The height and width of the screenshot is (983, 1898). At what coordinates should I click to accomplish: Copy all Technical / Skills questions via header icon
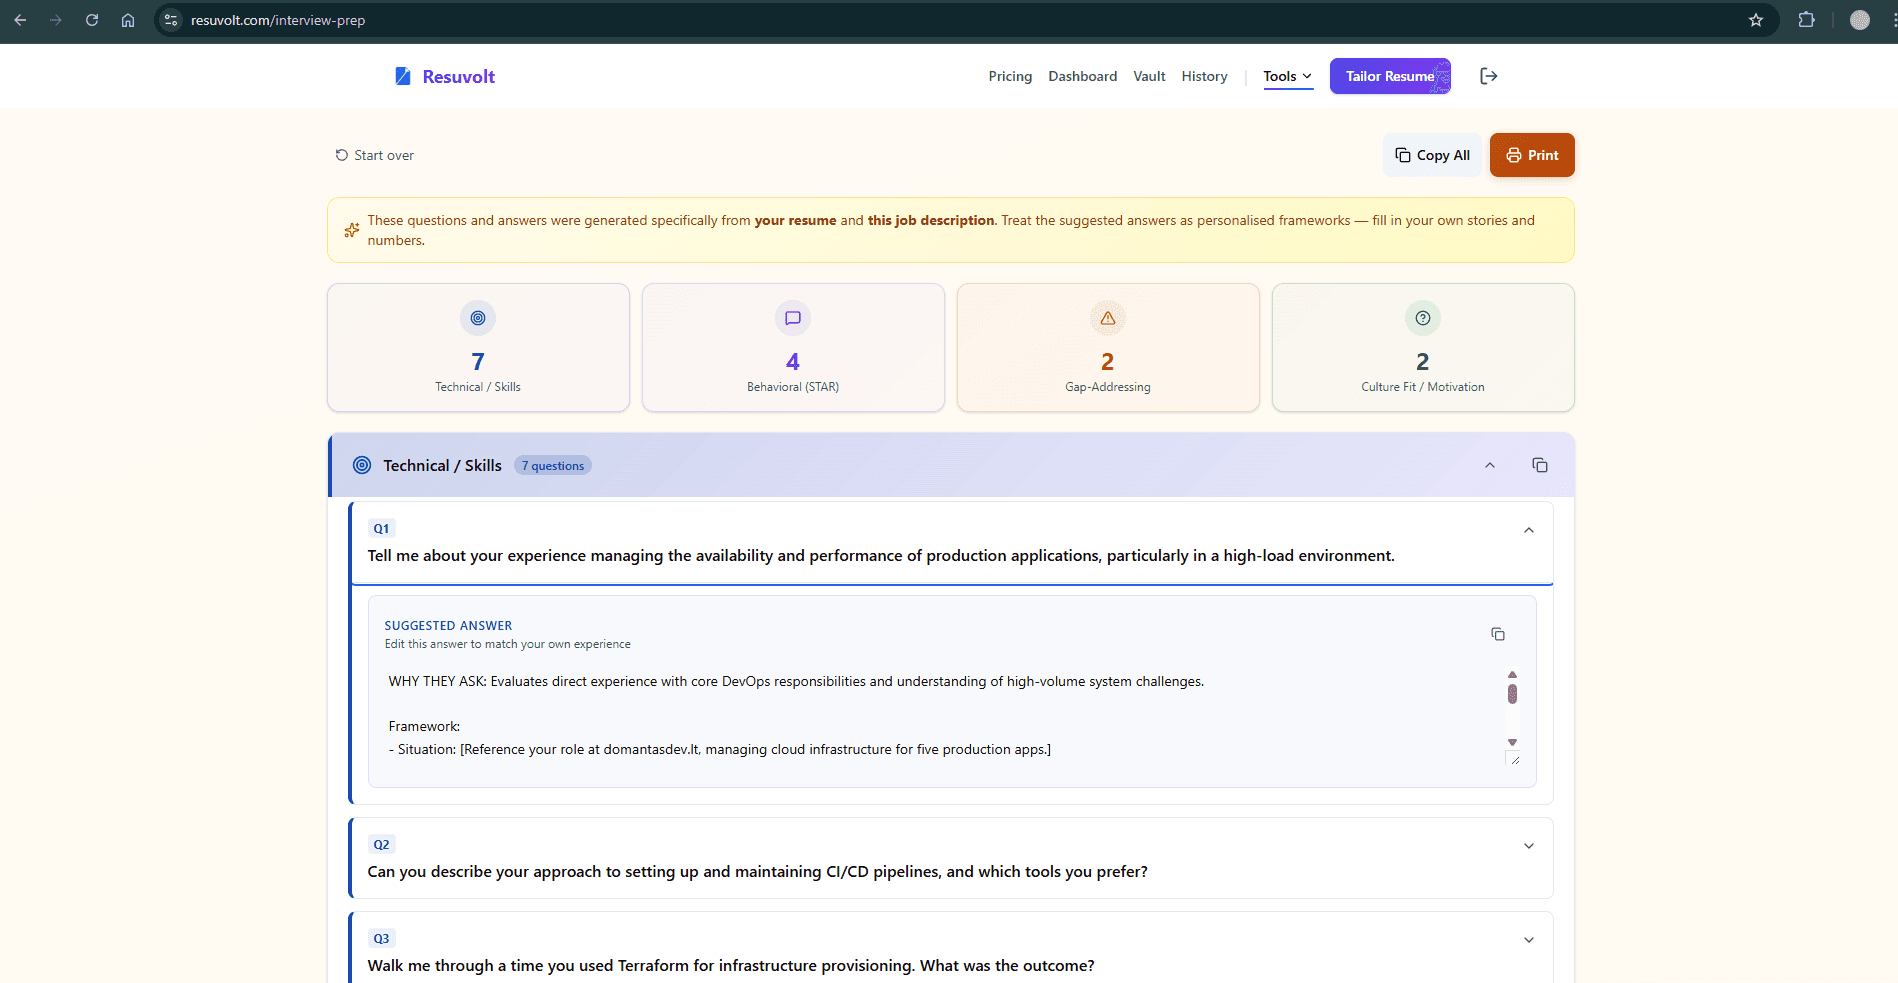1539,464
